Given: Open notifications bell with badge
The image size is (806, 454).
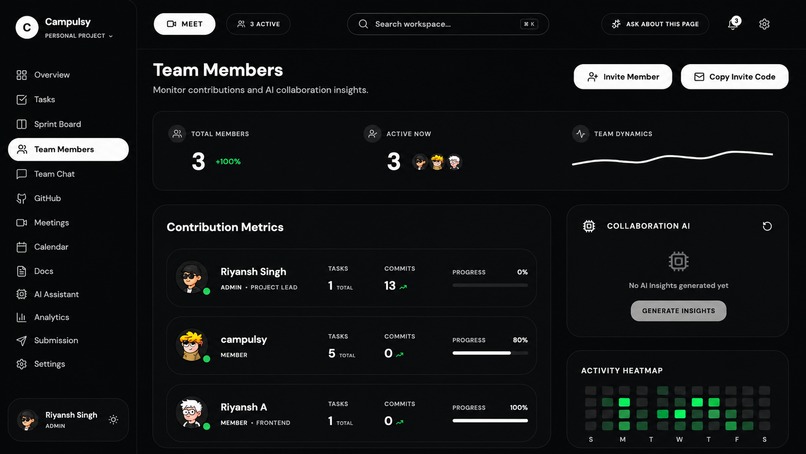Looking at the screenshot, I should tap(734, 24).
